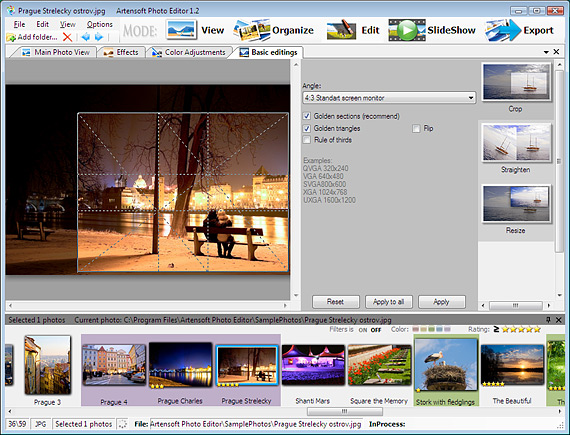Open the Options menu
The image size is (570, 435).
(100, 24)
